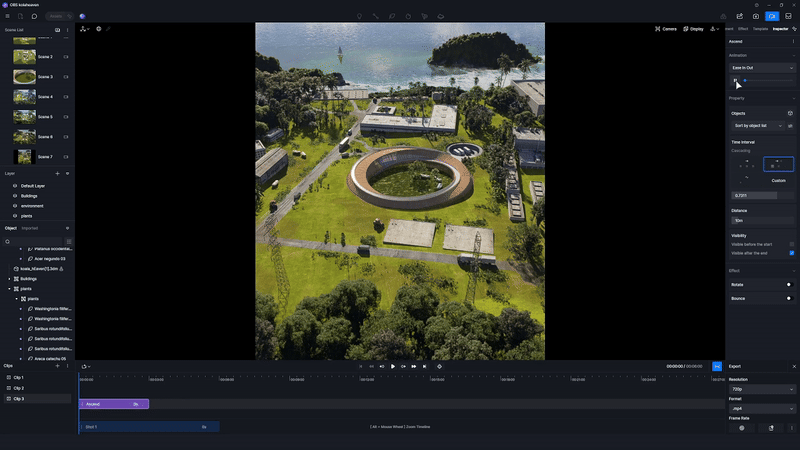Open Sort by object list dropdown

click(x=758, y=126)
